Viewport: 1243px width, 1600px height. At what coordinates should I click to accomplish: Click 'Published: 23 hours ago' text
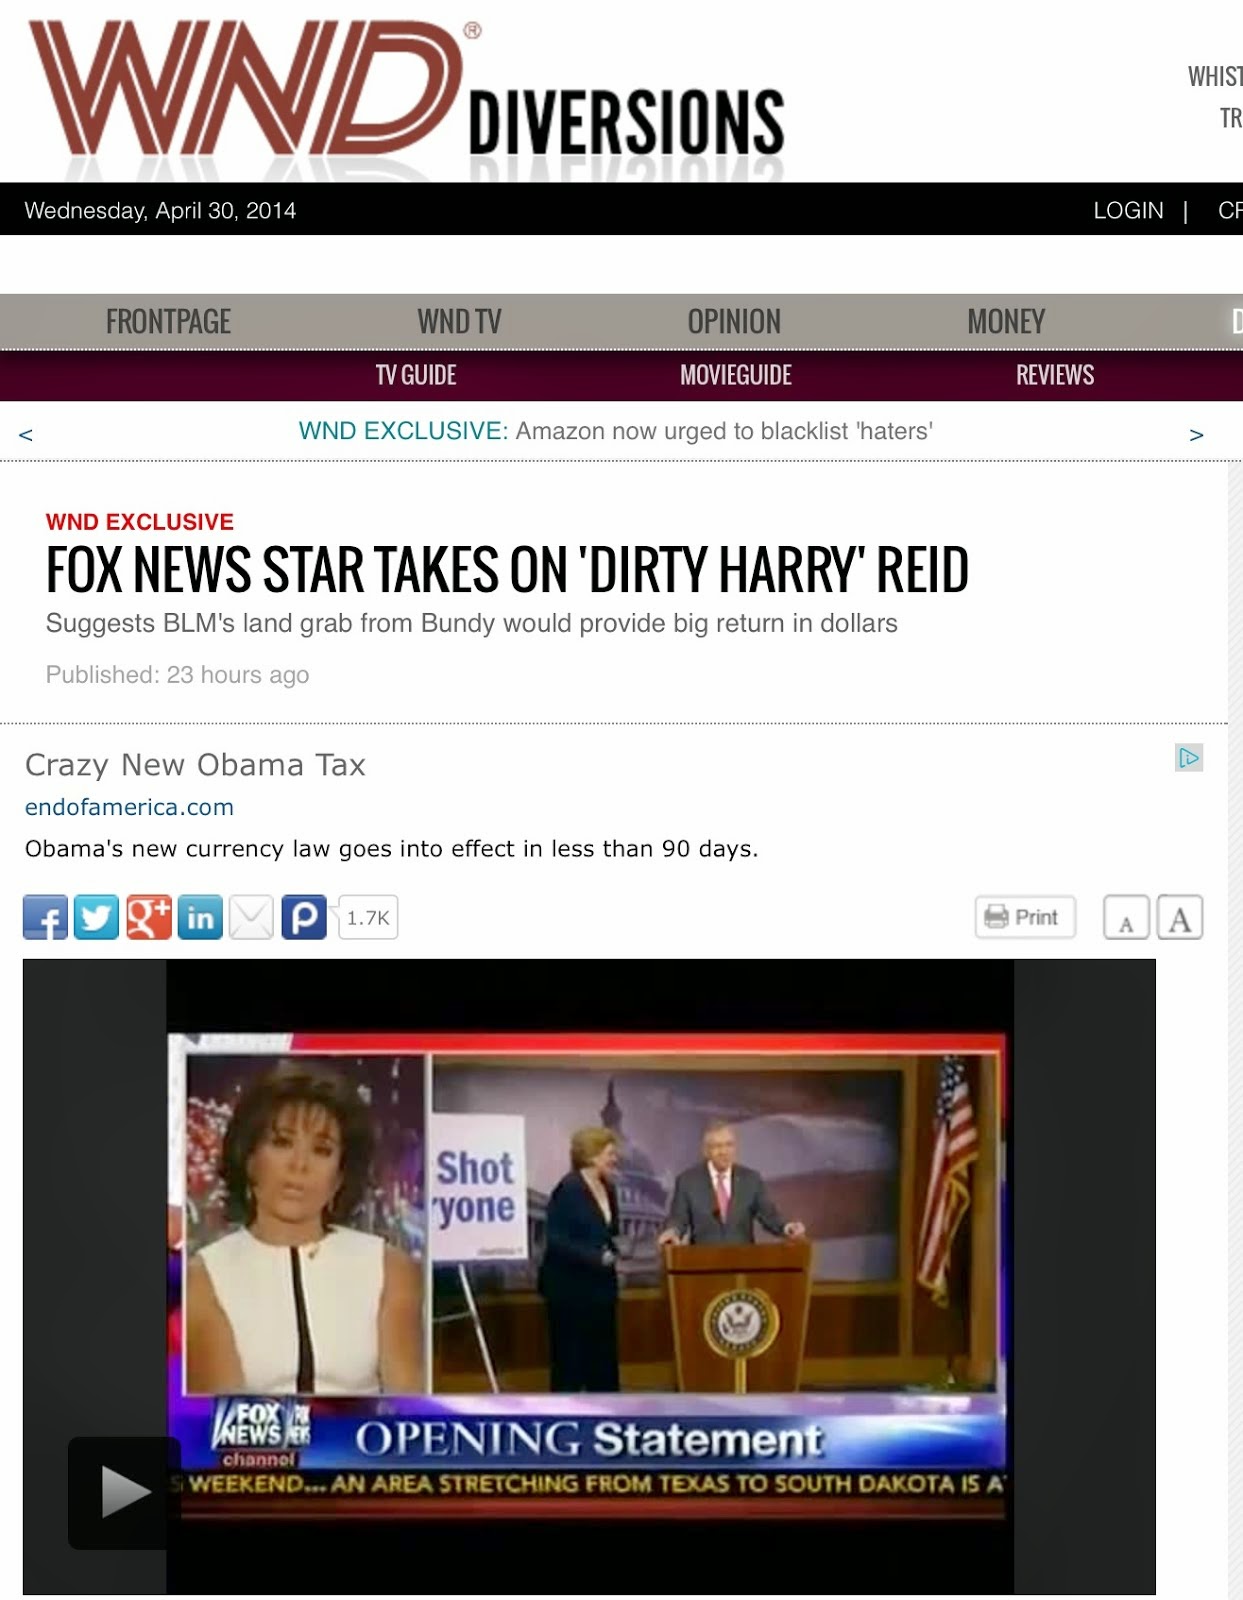(x=177, y=675)
